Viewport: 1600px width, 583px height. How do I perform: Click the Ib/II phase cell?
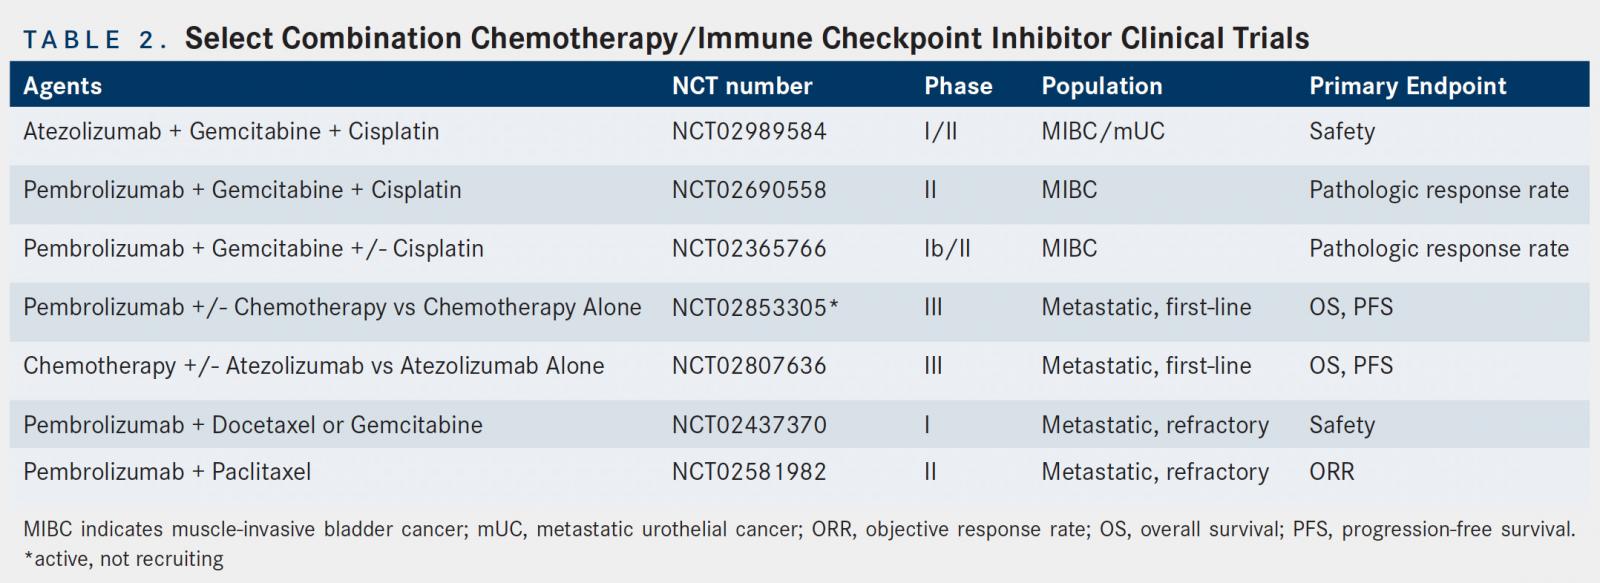947,248
